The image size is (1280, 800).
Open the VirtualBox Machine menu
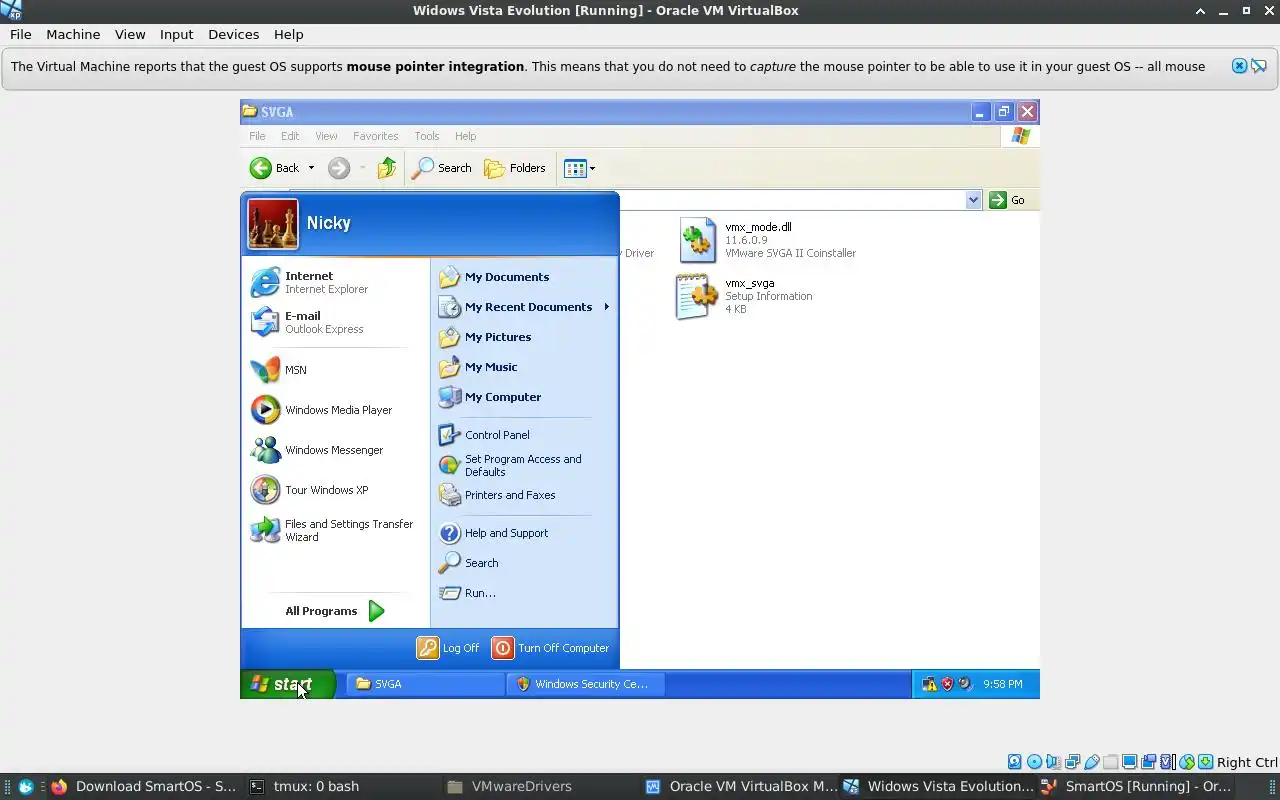[x=73, y=34]
